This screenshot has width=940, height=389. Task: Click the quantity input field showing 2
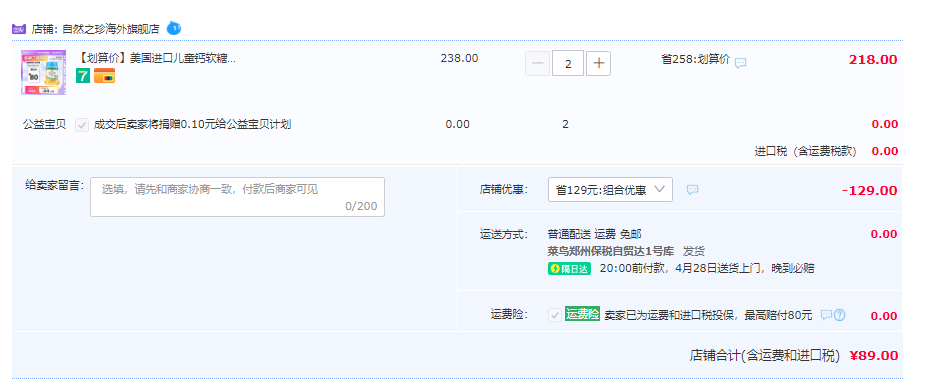coord(568,64)
